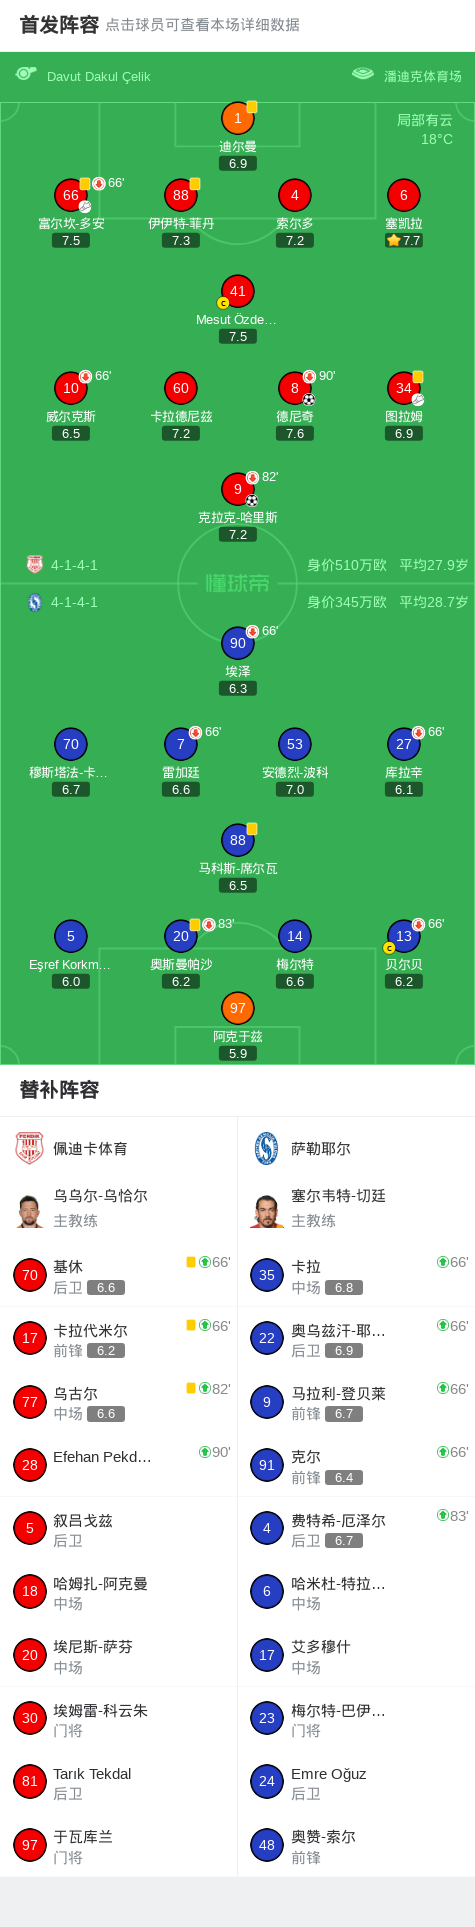Select substitute 马拉利-登贝莱 number 9
Image resolution: width=475 pixels, height=1927 pixels.
(356, 1402)
